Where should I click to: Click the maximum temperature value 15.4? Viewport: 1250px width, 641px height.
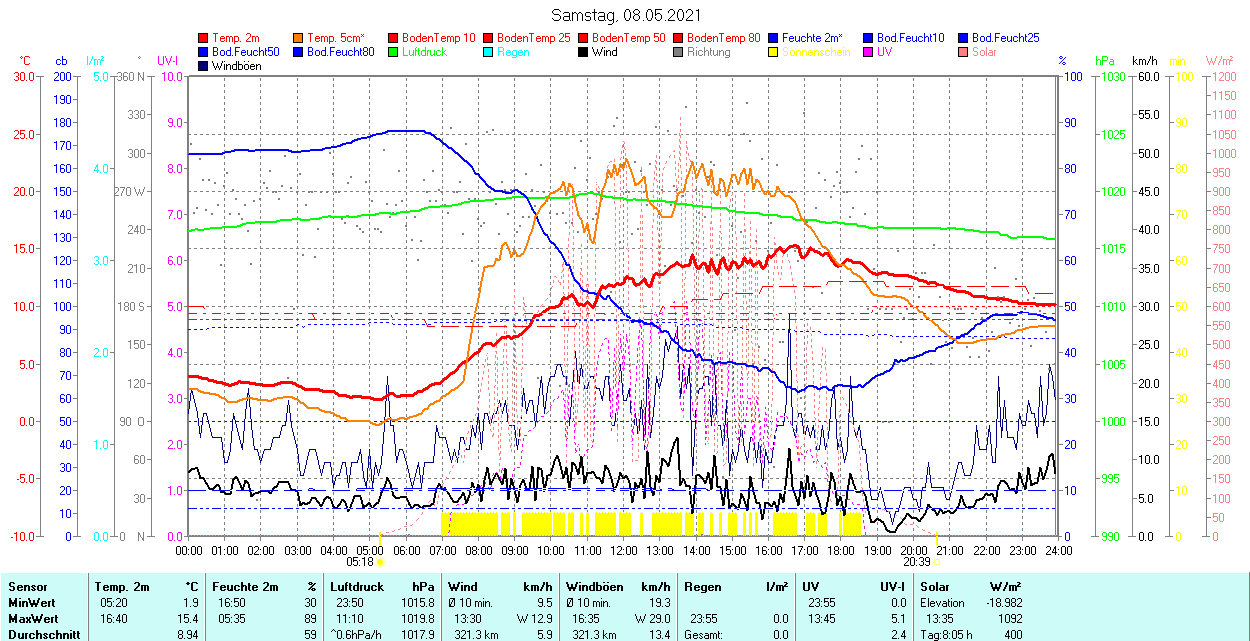point(189,619)
